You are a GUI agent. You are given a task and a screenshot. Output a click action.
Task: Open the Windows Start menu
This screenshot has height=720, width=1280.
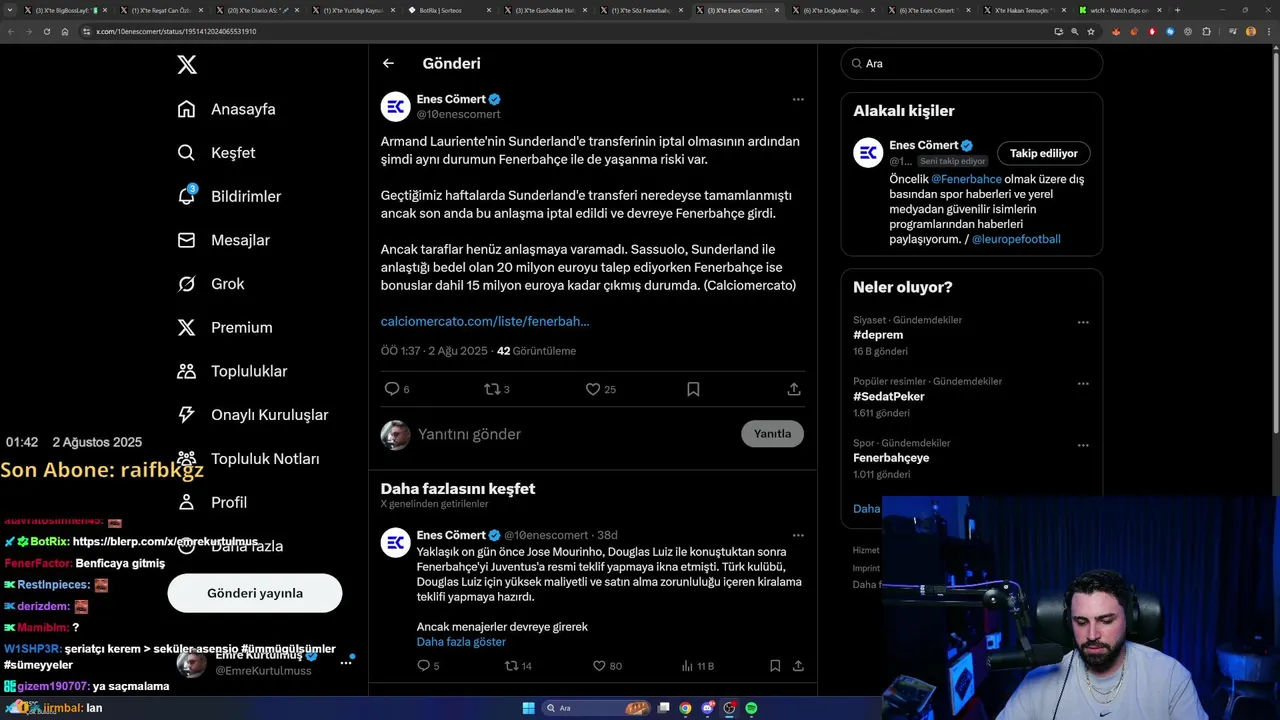click(x=528, y=708)
